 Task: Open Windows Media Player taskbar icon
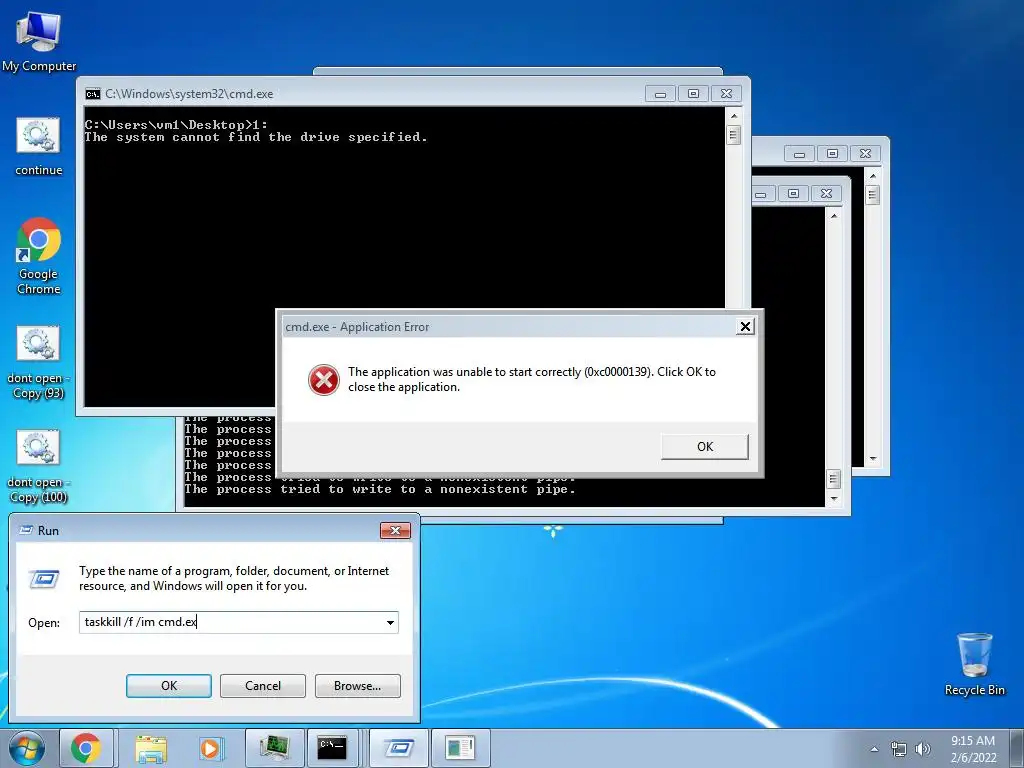point(211,748)
